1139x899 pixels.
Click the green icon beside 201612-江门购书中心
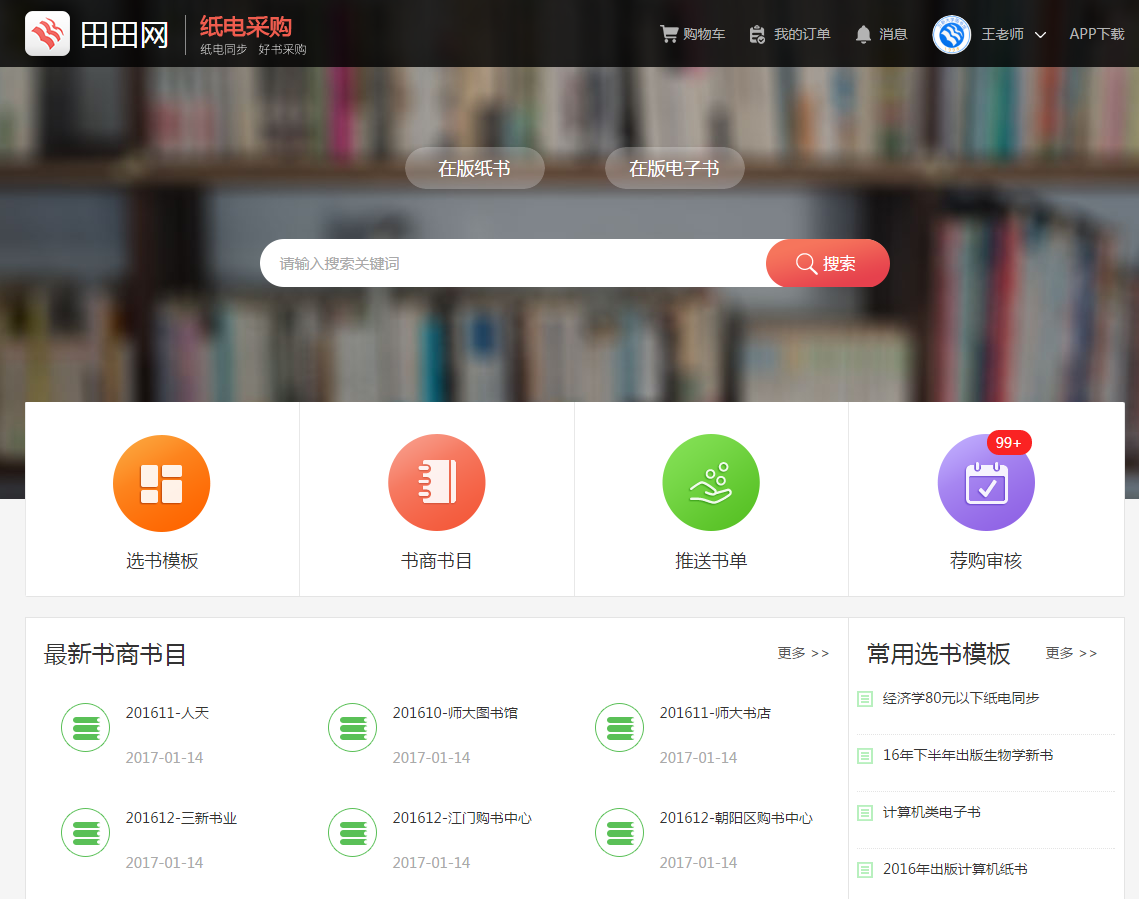click(352, 832)
